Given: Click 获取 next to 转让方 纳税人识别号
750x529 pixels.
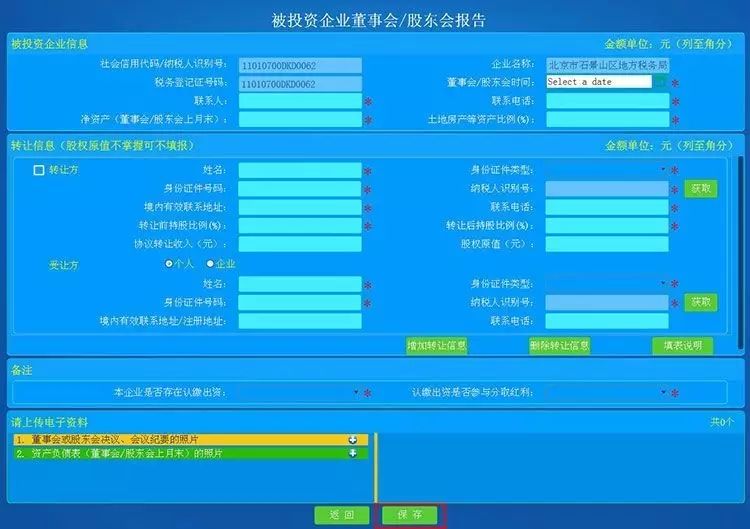Looking at the screenshot, I should click(x=701, y=189).
